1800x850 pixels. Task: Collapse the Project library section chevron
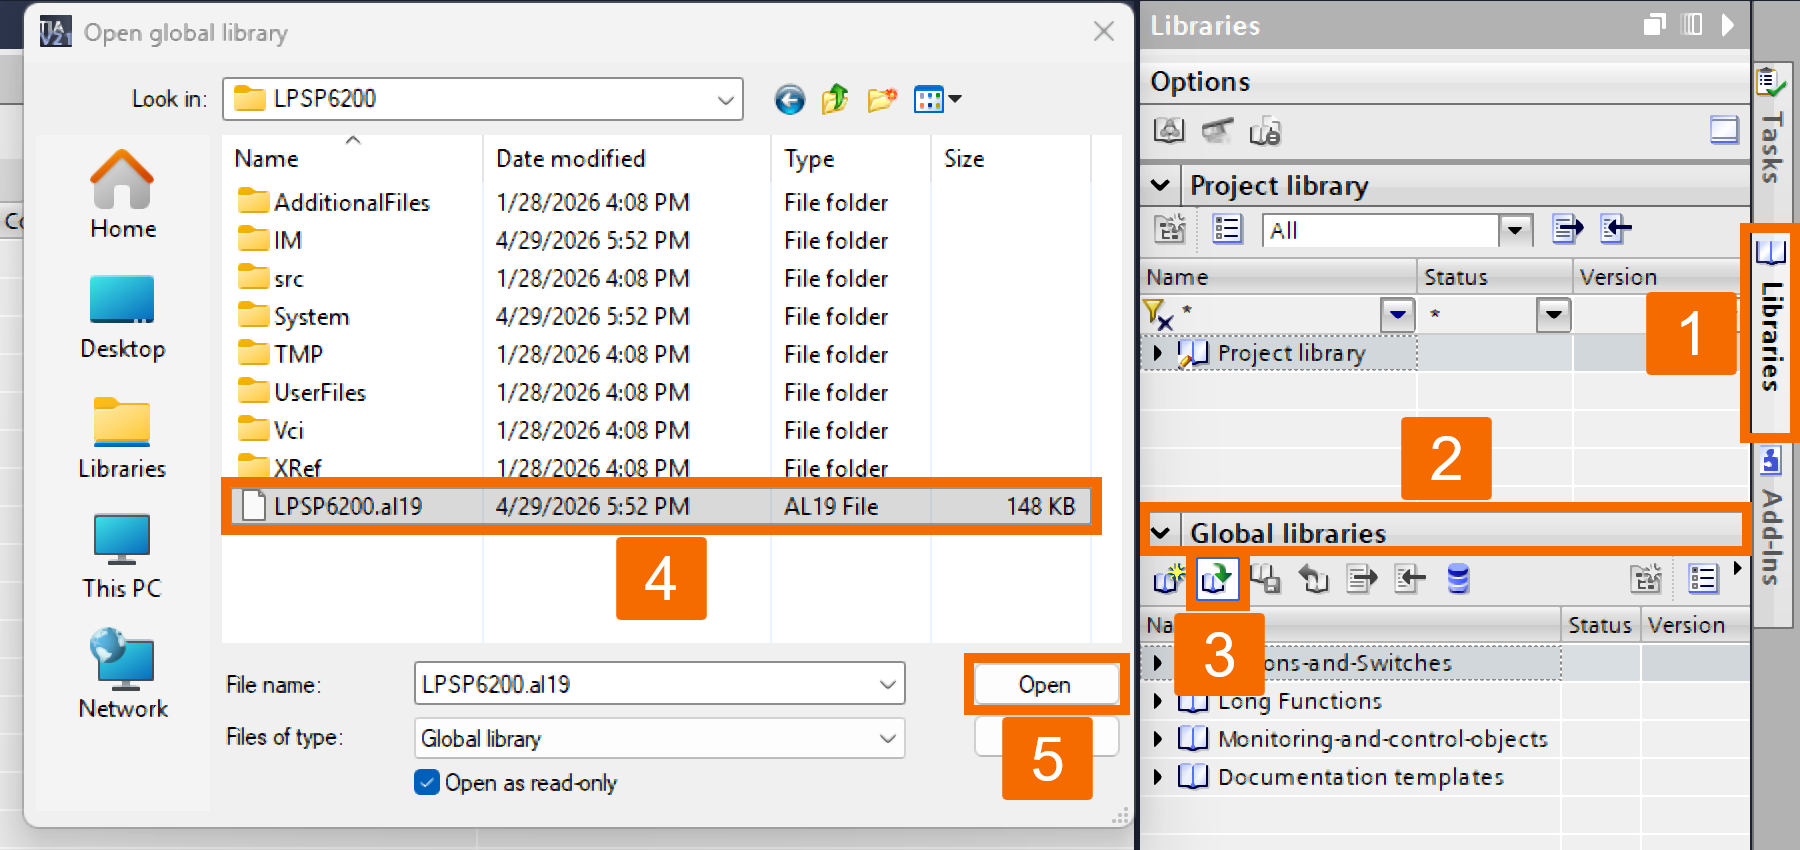(1160, 185)
